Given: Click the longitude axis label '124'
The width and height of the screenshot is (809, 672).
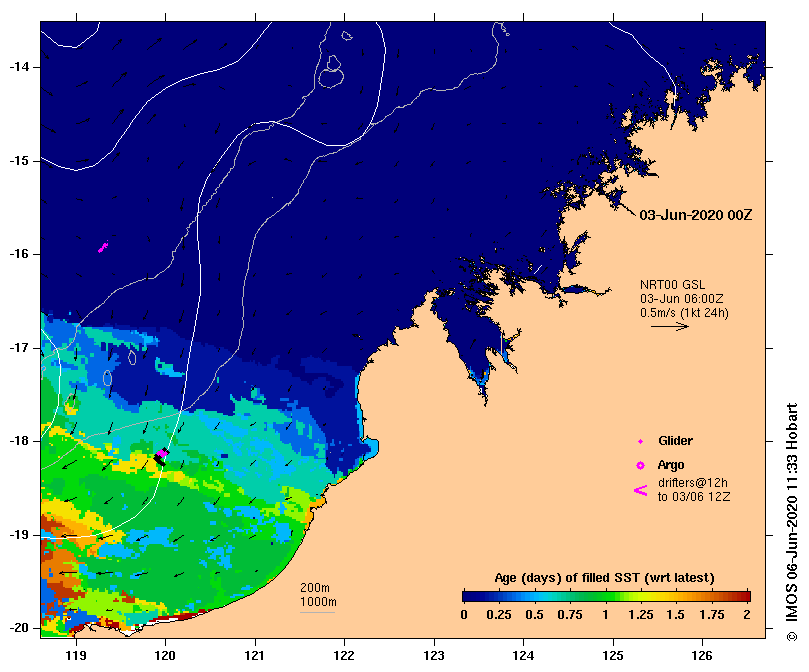Looking at the screenshot, I should [x=523, y=655].
